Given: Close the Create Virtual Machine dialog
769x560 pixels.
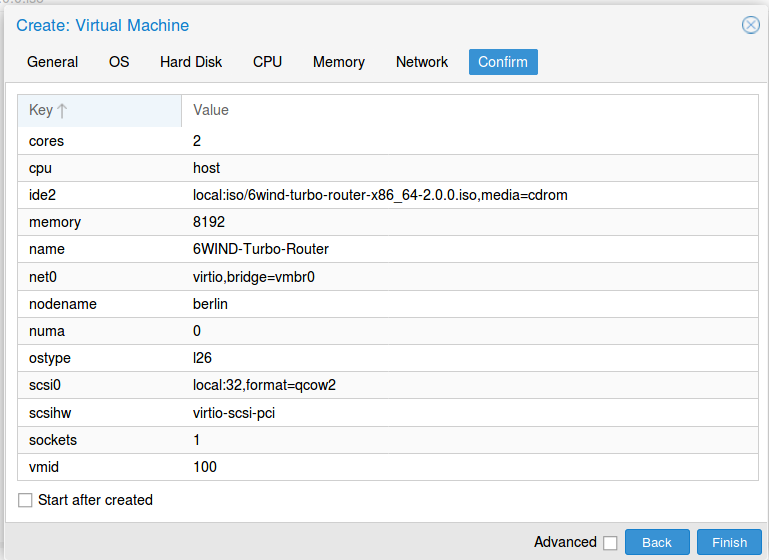Looking at the screenshot, I should [x=750, y=25].
